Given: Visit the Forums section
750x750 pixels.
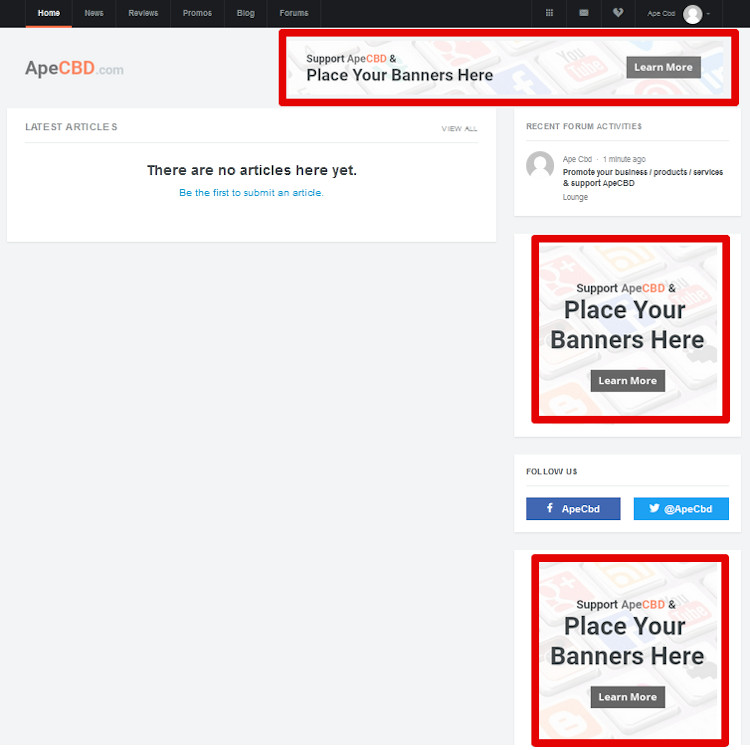Looking at the screenshot, I should 294,13.
